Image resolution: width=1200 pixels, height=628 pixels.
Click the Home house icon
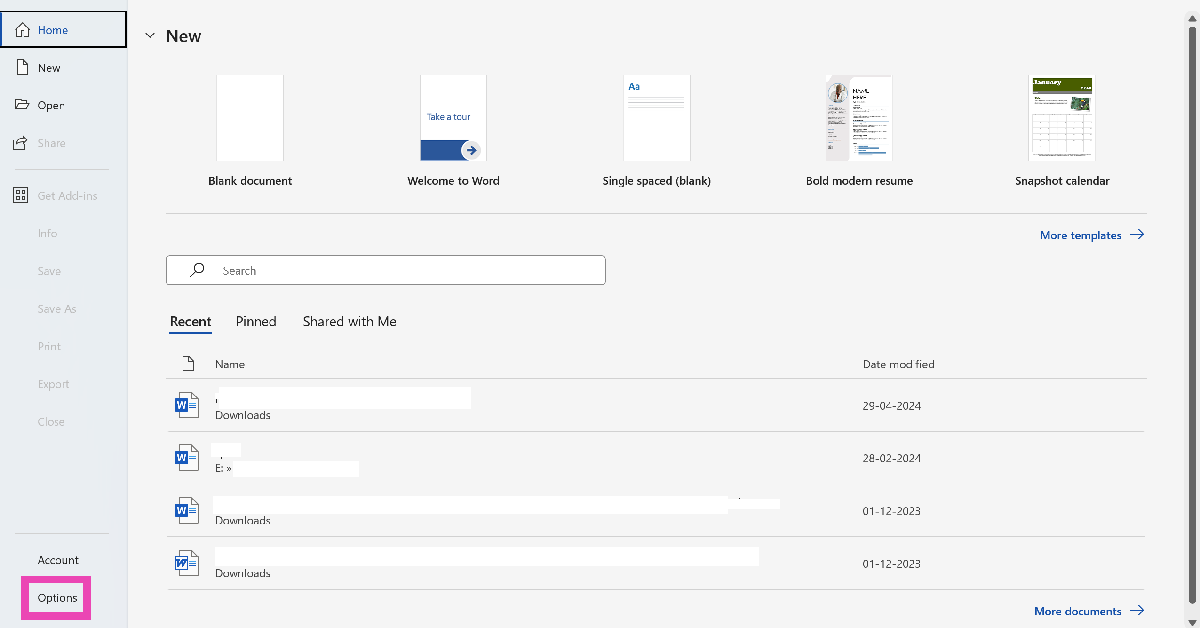click(x=20, y=30)
